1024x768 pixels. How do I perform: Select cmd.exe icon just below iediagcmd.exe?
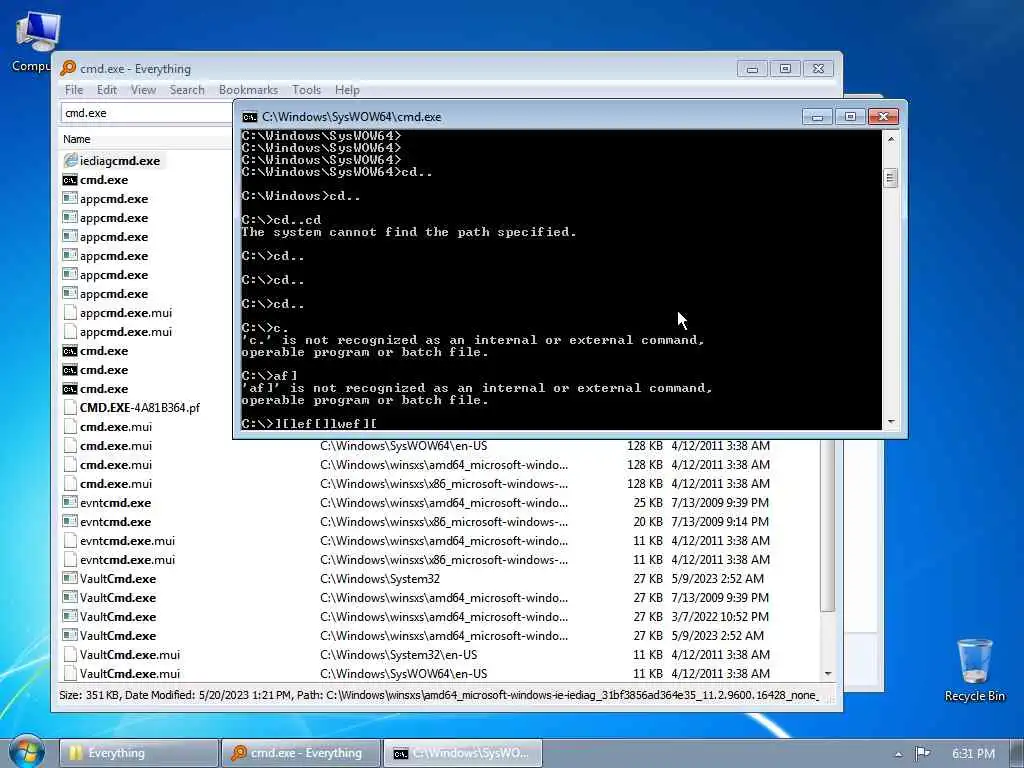click(70, 180)
